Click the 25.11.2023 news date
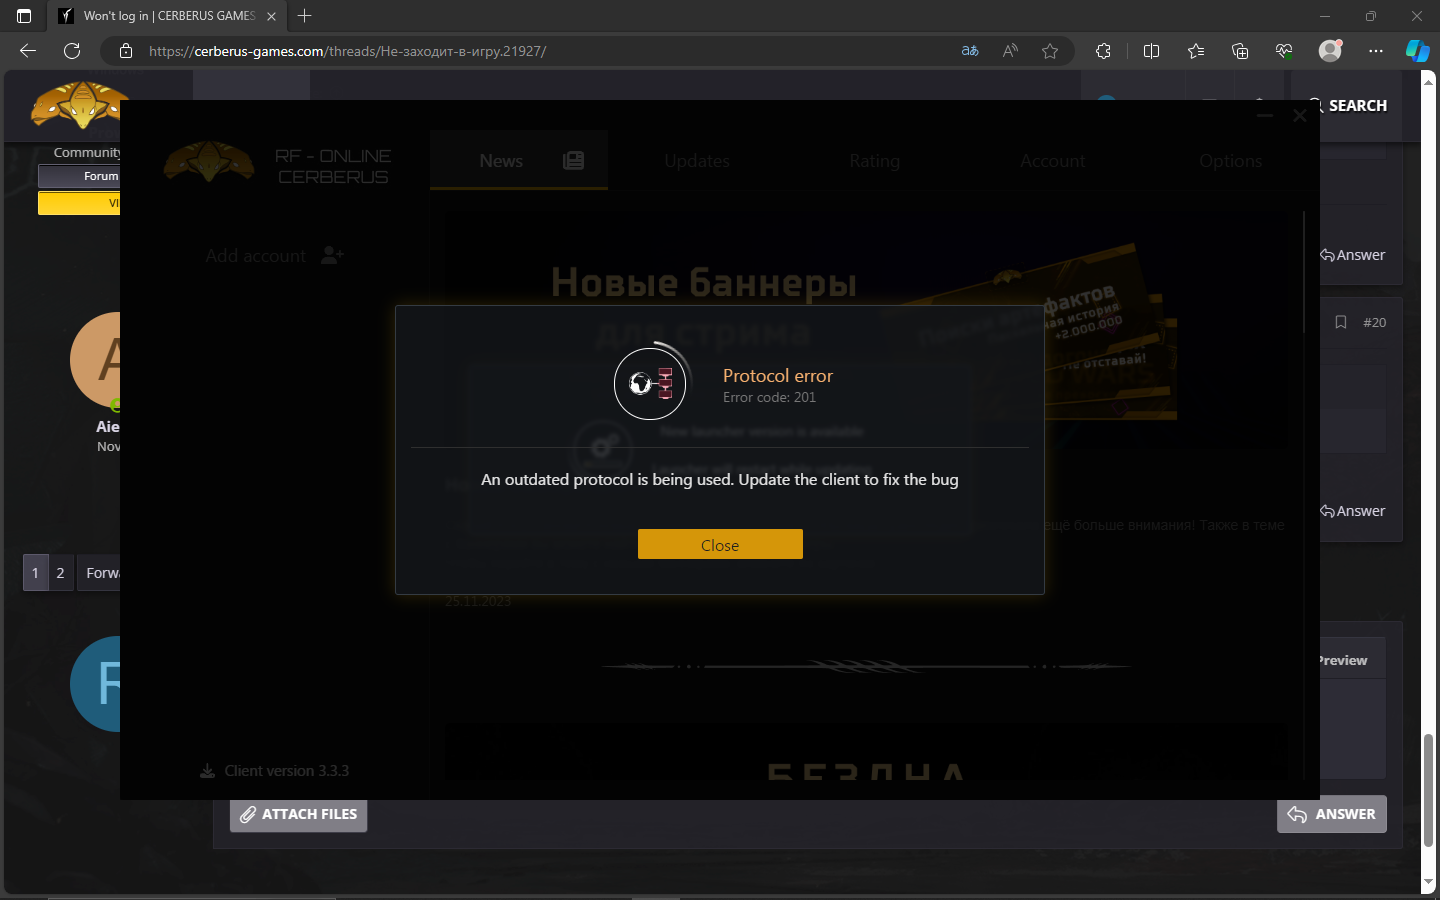 click(478, 601)
